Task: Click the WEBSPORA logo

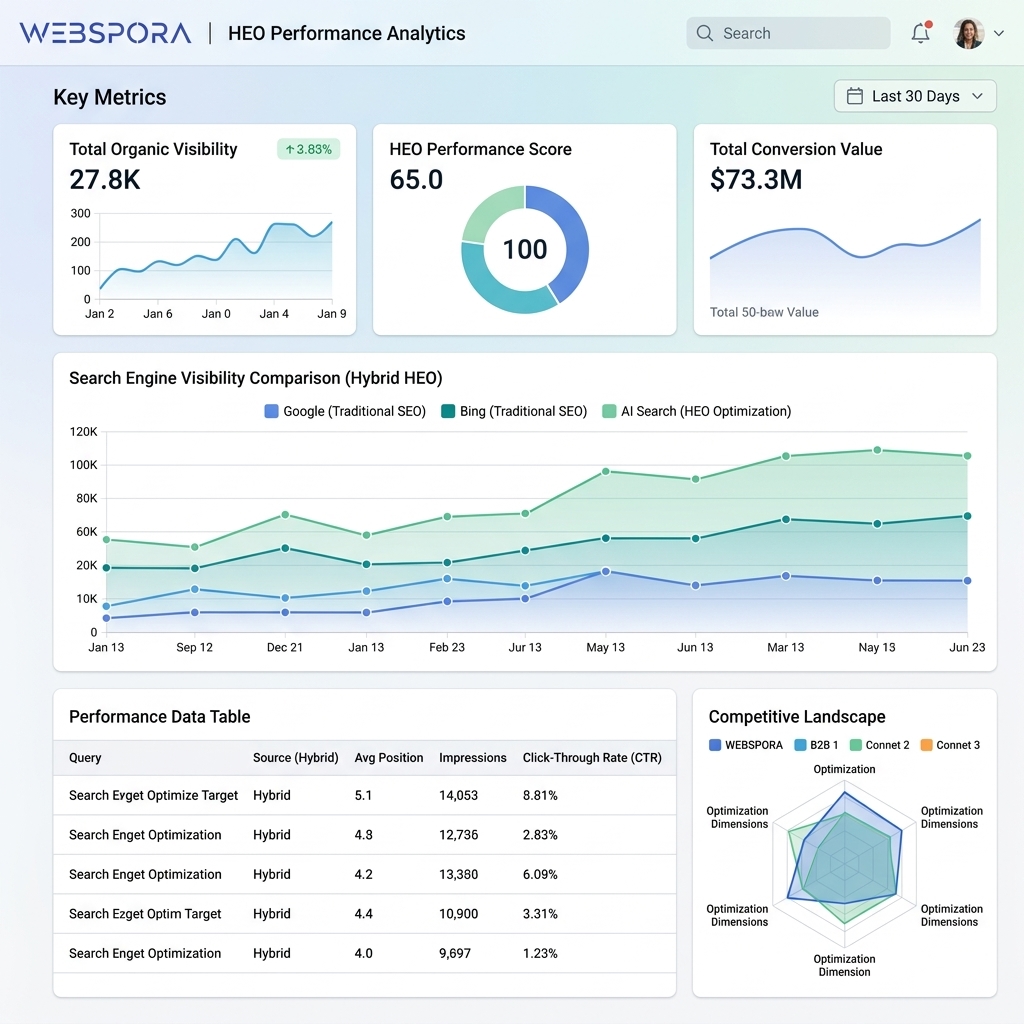Action: point(105,33)
